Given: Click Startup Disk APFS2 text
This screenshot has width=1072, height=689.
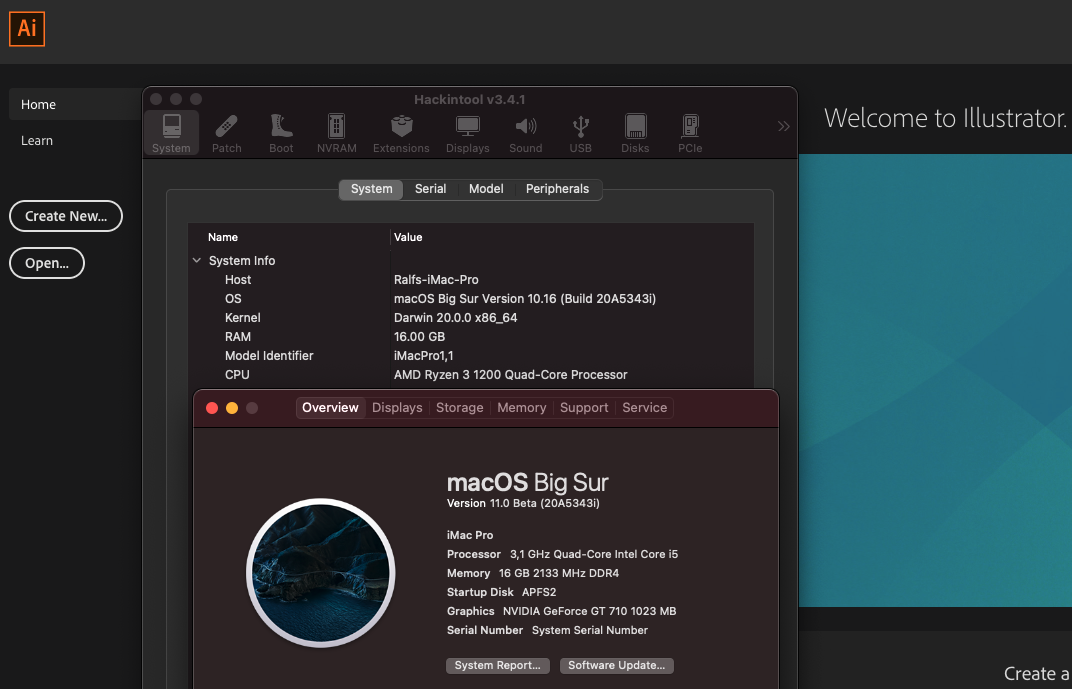Looking at the screenshot, I should point(501,593).
